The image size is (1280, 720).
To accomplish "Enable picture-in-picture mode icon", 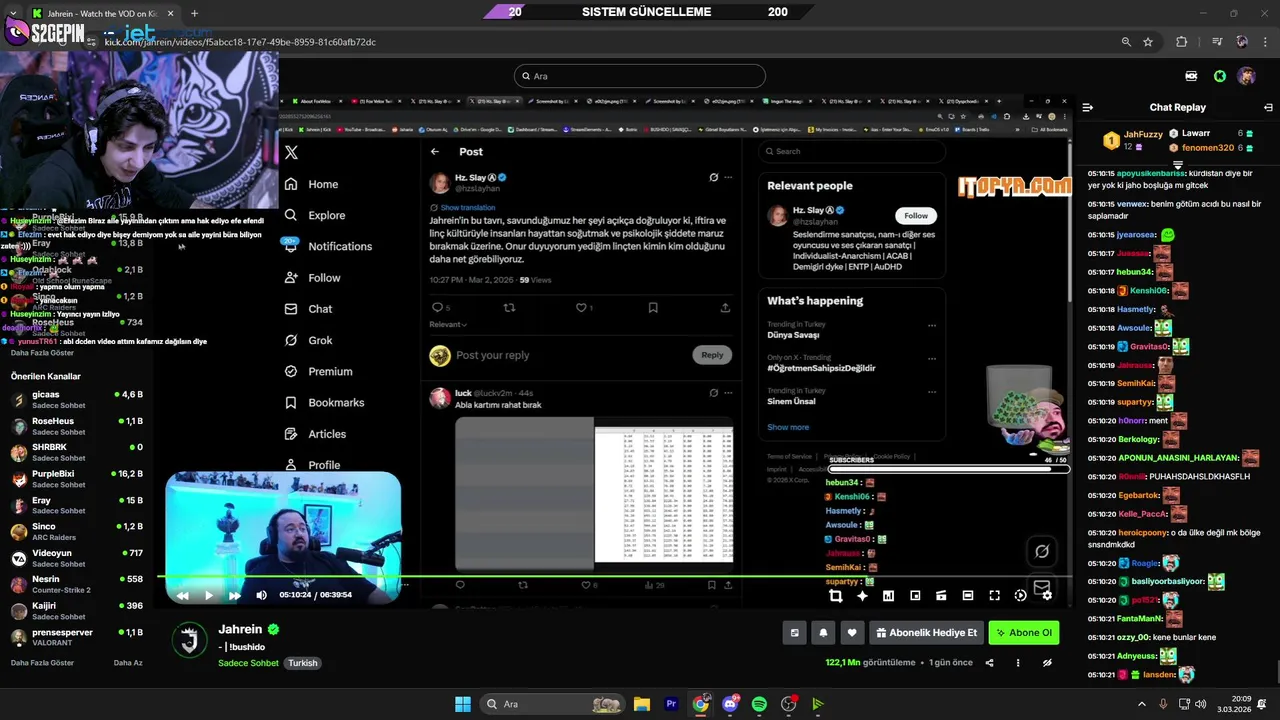I will (915, 595).
